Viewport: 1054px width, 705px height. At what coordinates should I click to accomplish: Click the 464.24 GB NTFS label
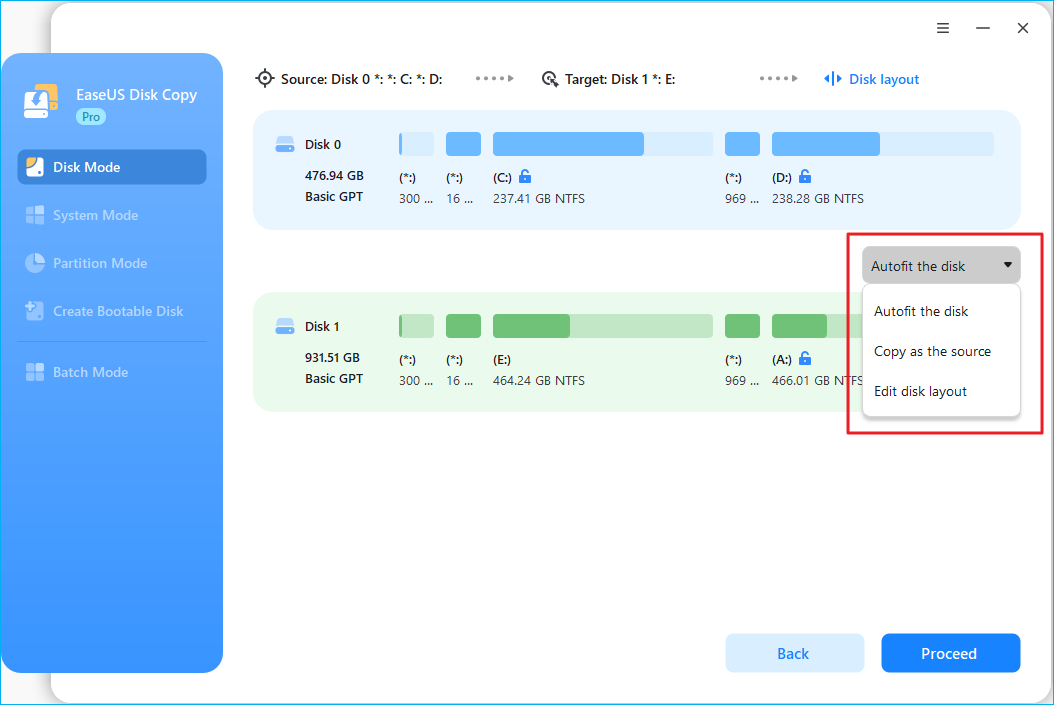(538, 380)
